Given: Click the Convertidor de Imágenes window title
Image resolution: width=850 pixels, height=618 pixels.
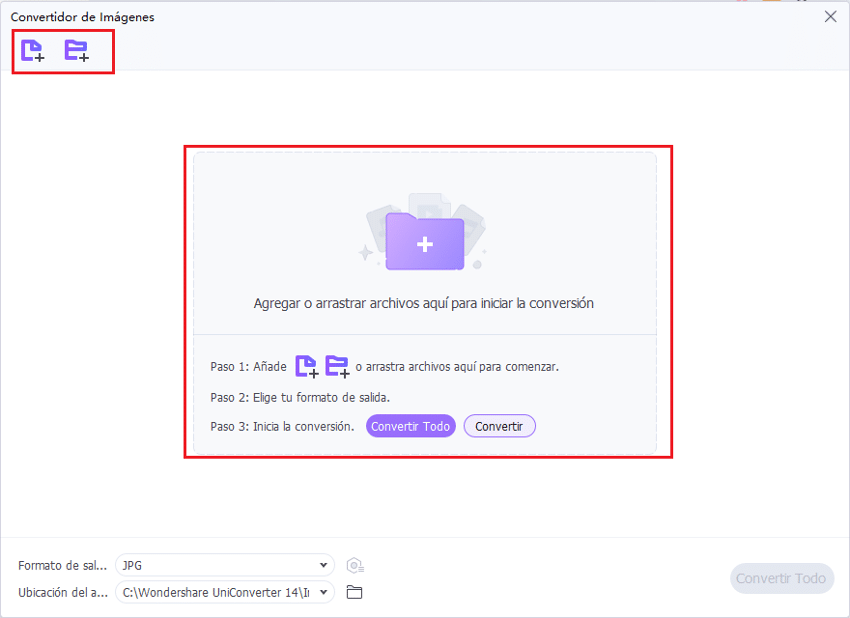Looking at the screenshot, I should coord(82,17).
